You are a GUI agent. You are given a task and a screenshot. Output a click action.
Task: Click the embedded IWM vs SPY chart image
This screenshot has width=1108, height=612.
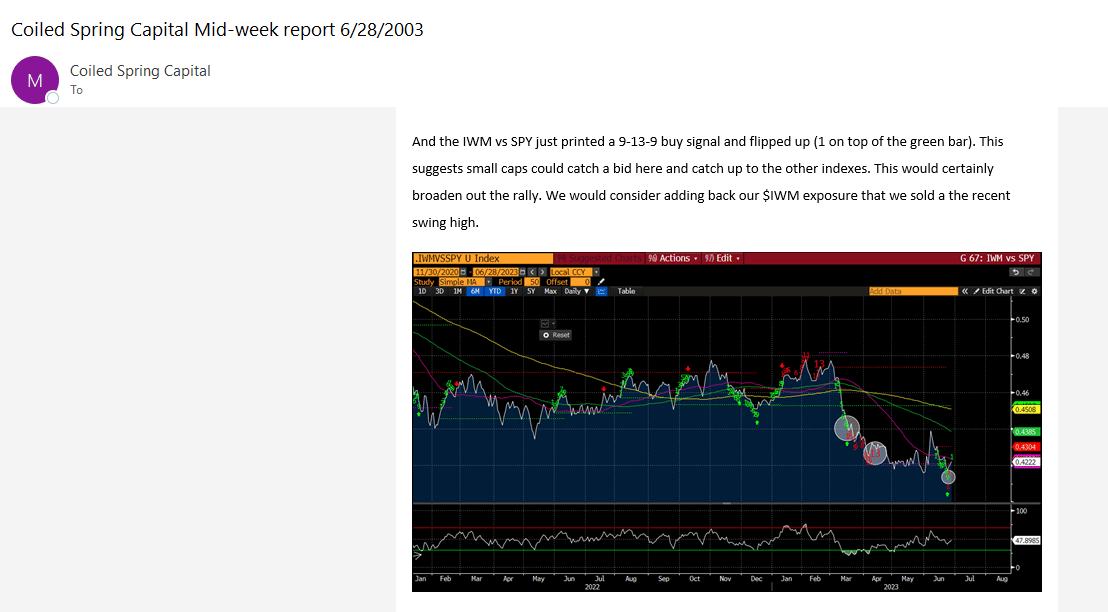[726, 422]
